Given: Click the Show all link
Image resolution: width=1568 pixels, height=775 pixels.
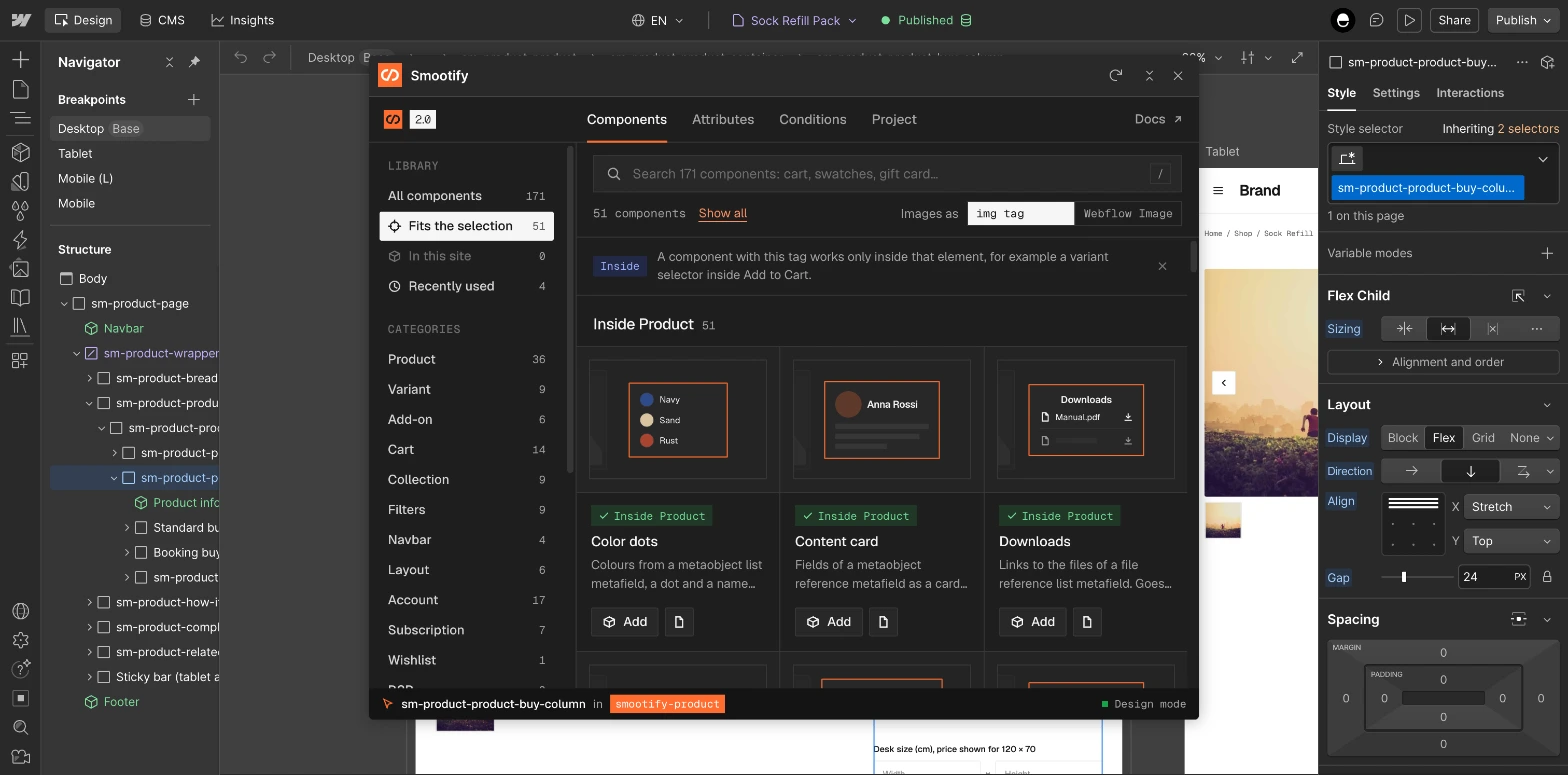Looking at the screenshot, I should 723,213.
